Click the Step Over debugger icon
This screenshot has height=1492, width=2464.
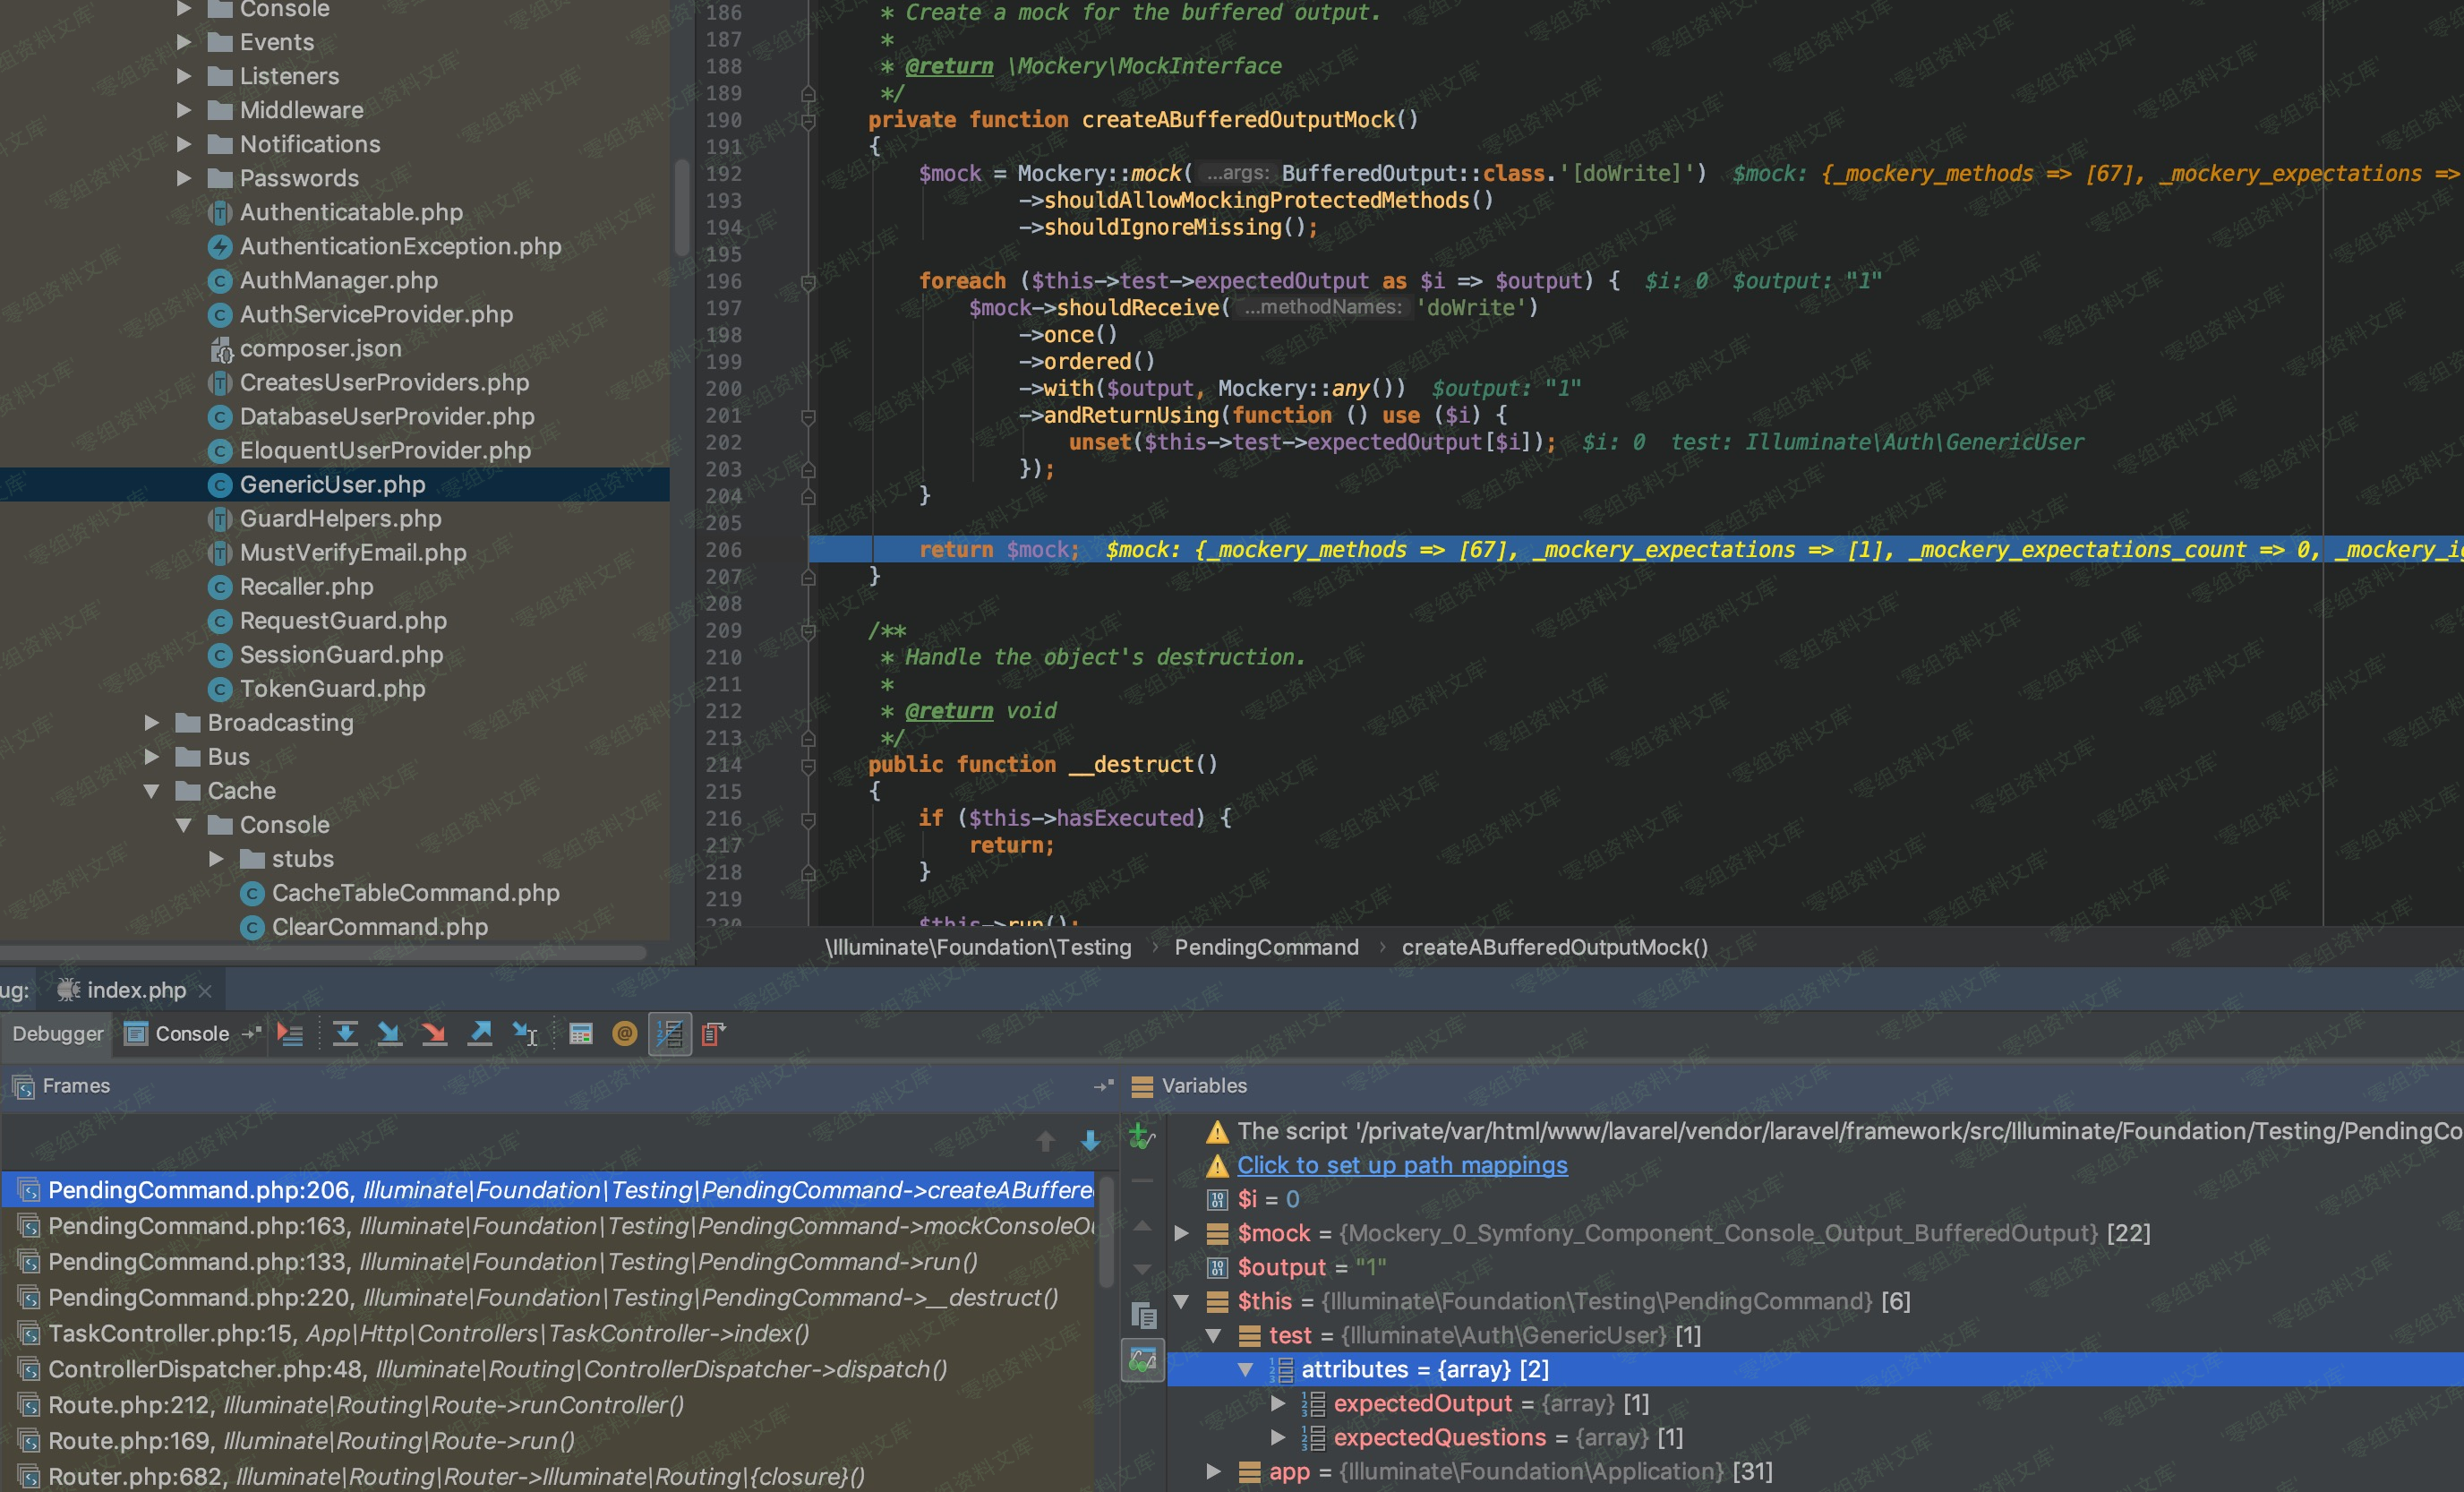tap(345, 1034)
